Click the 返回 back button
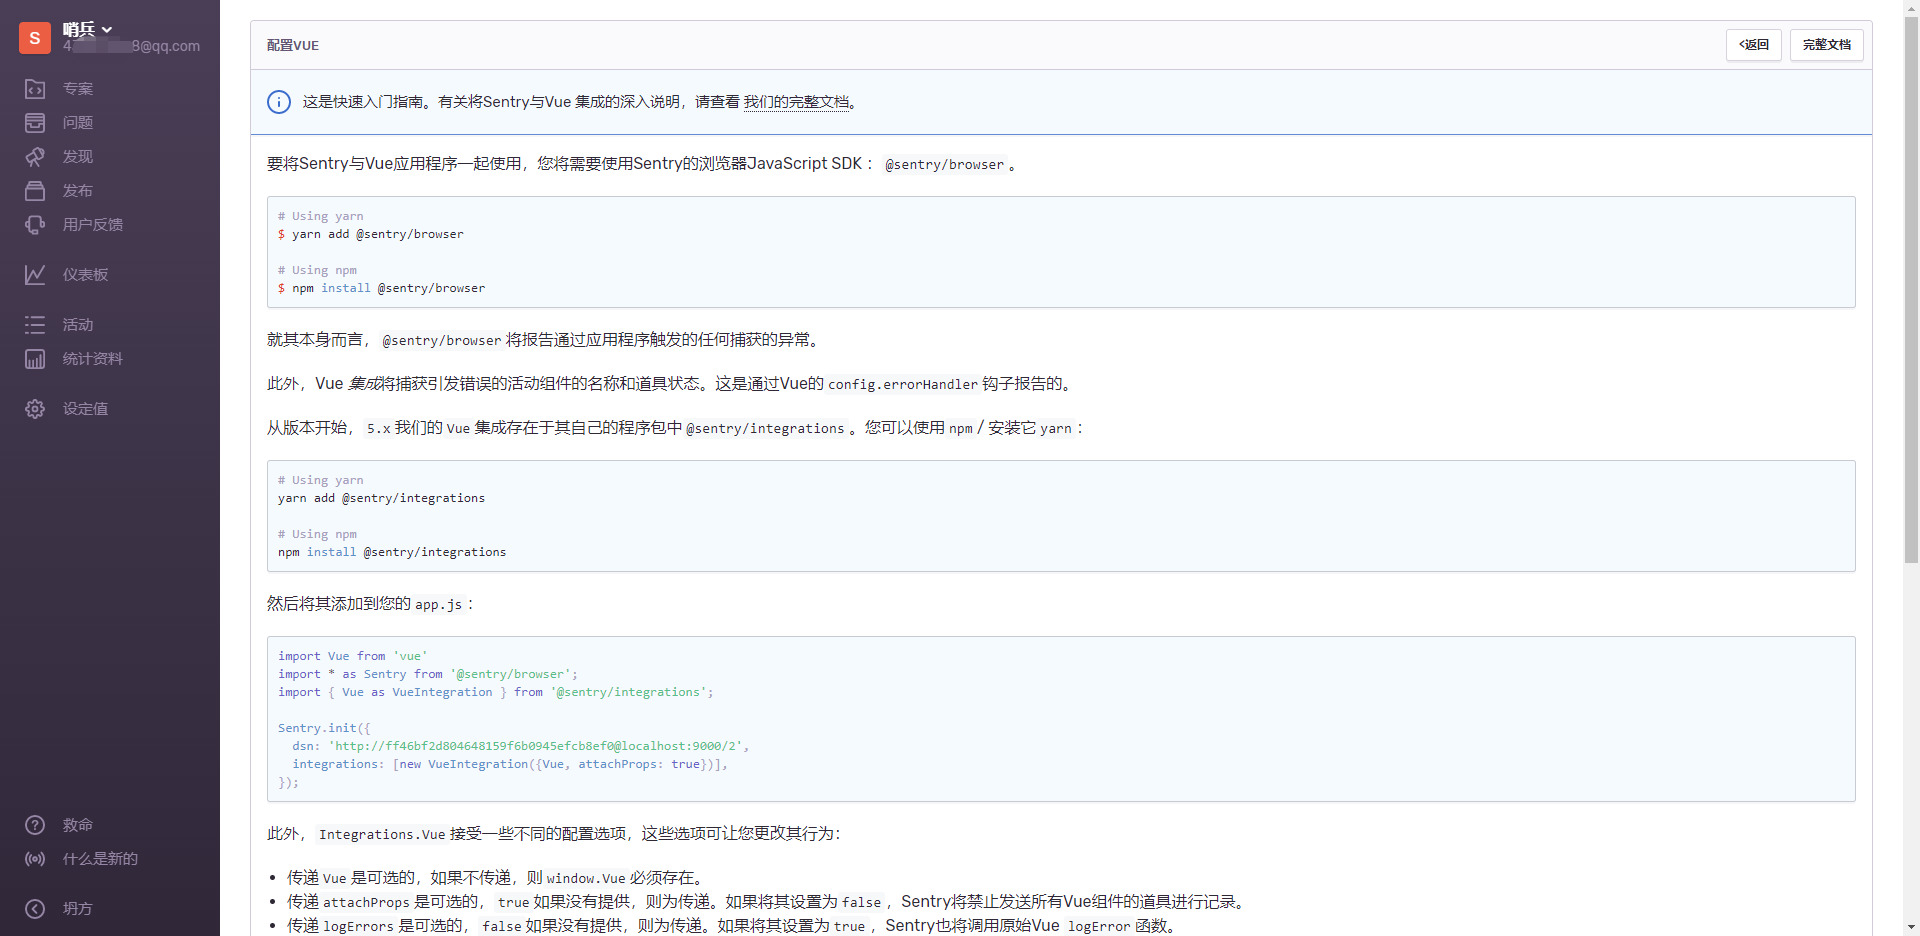Screen dimensions: 1920x936 tap(1753, 45)
